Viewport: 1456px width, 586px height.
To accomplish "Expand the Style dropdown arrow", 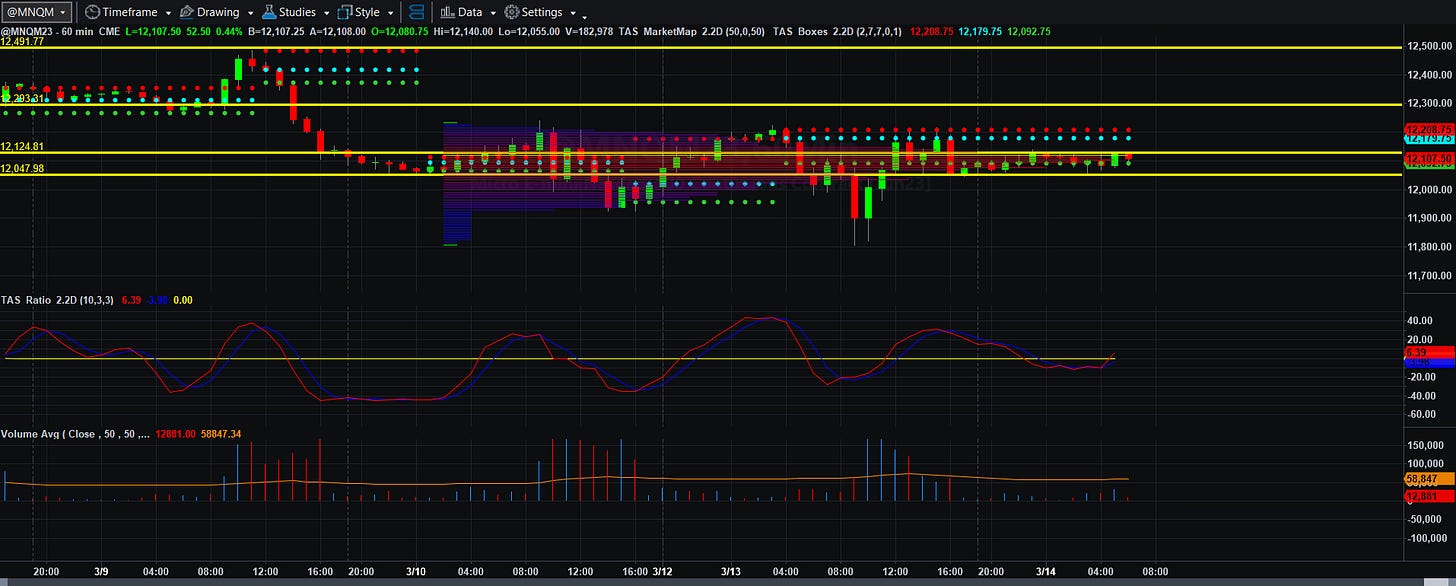I will pyautogui.click(x=390, y=13).
